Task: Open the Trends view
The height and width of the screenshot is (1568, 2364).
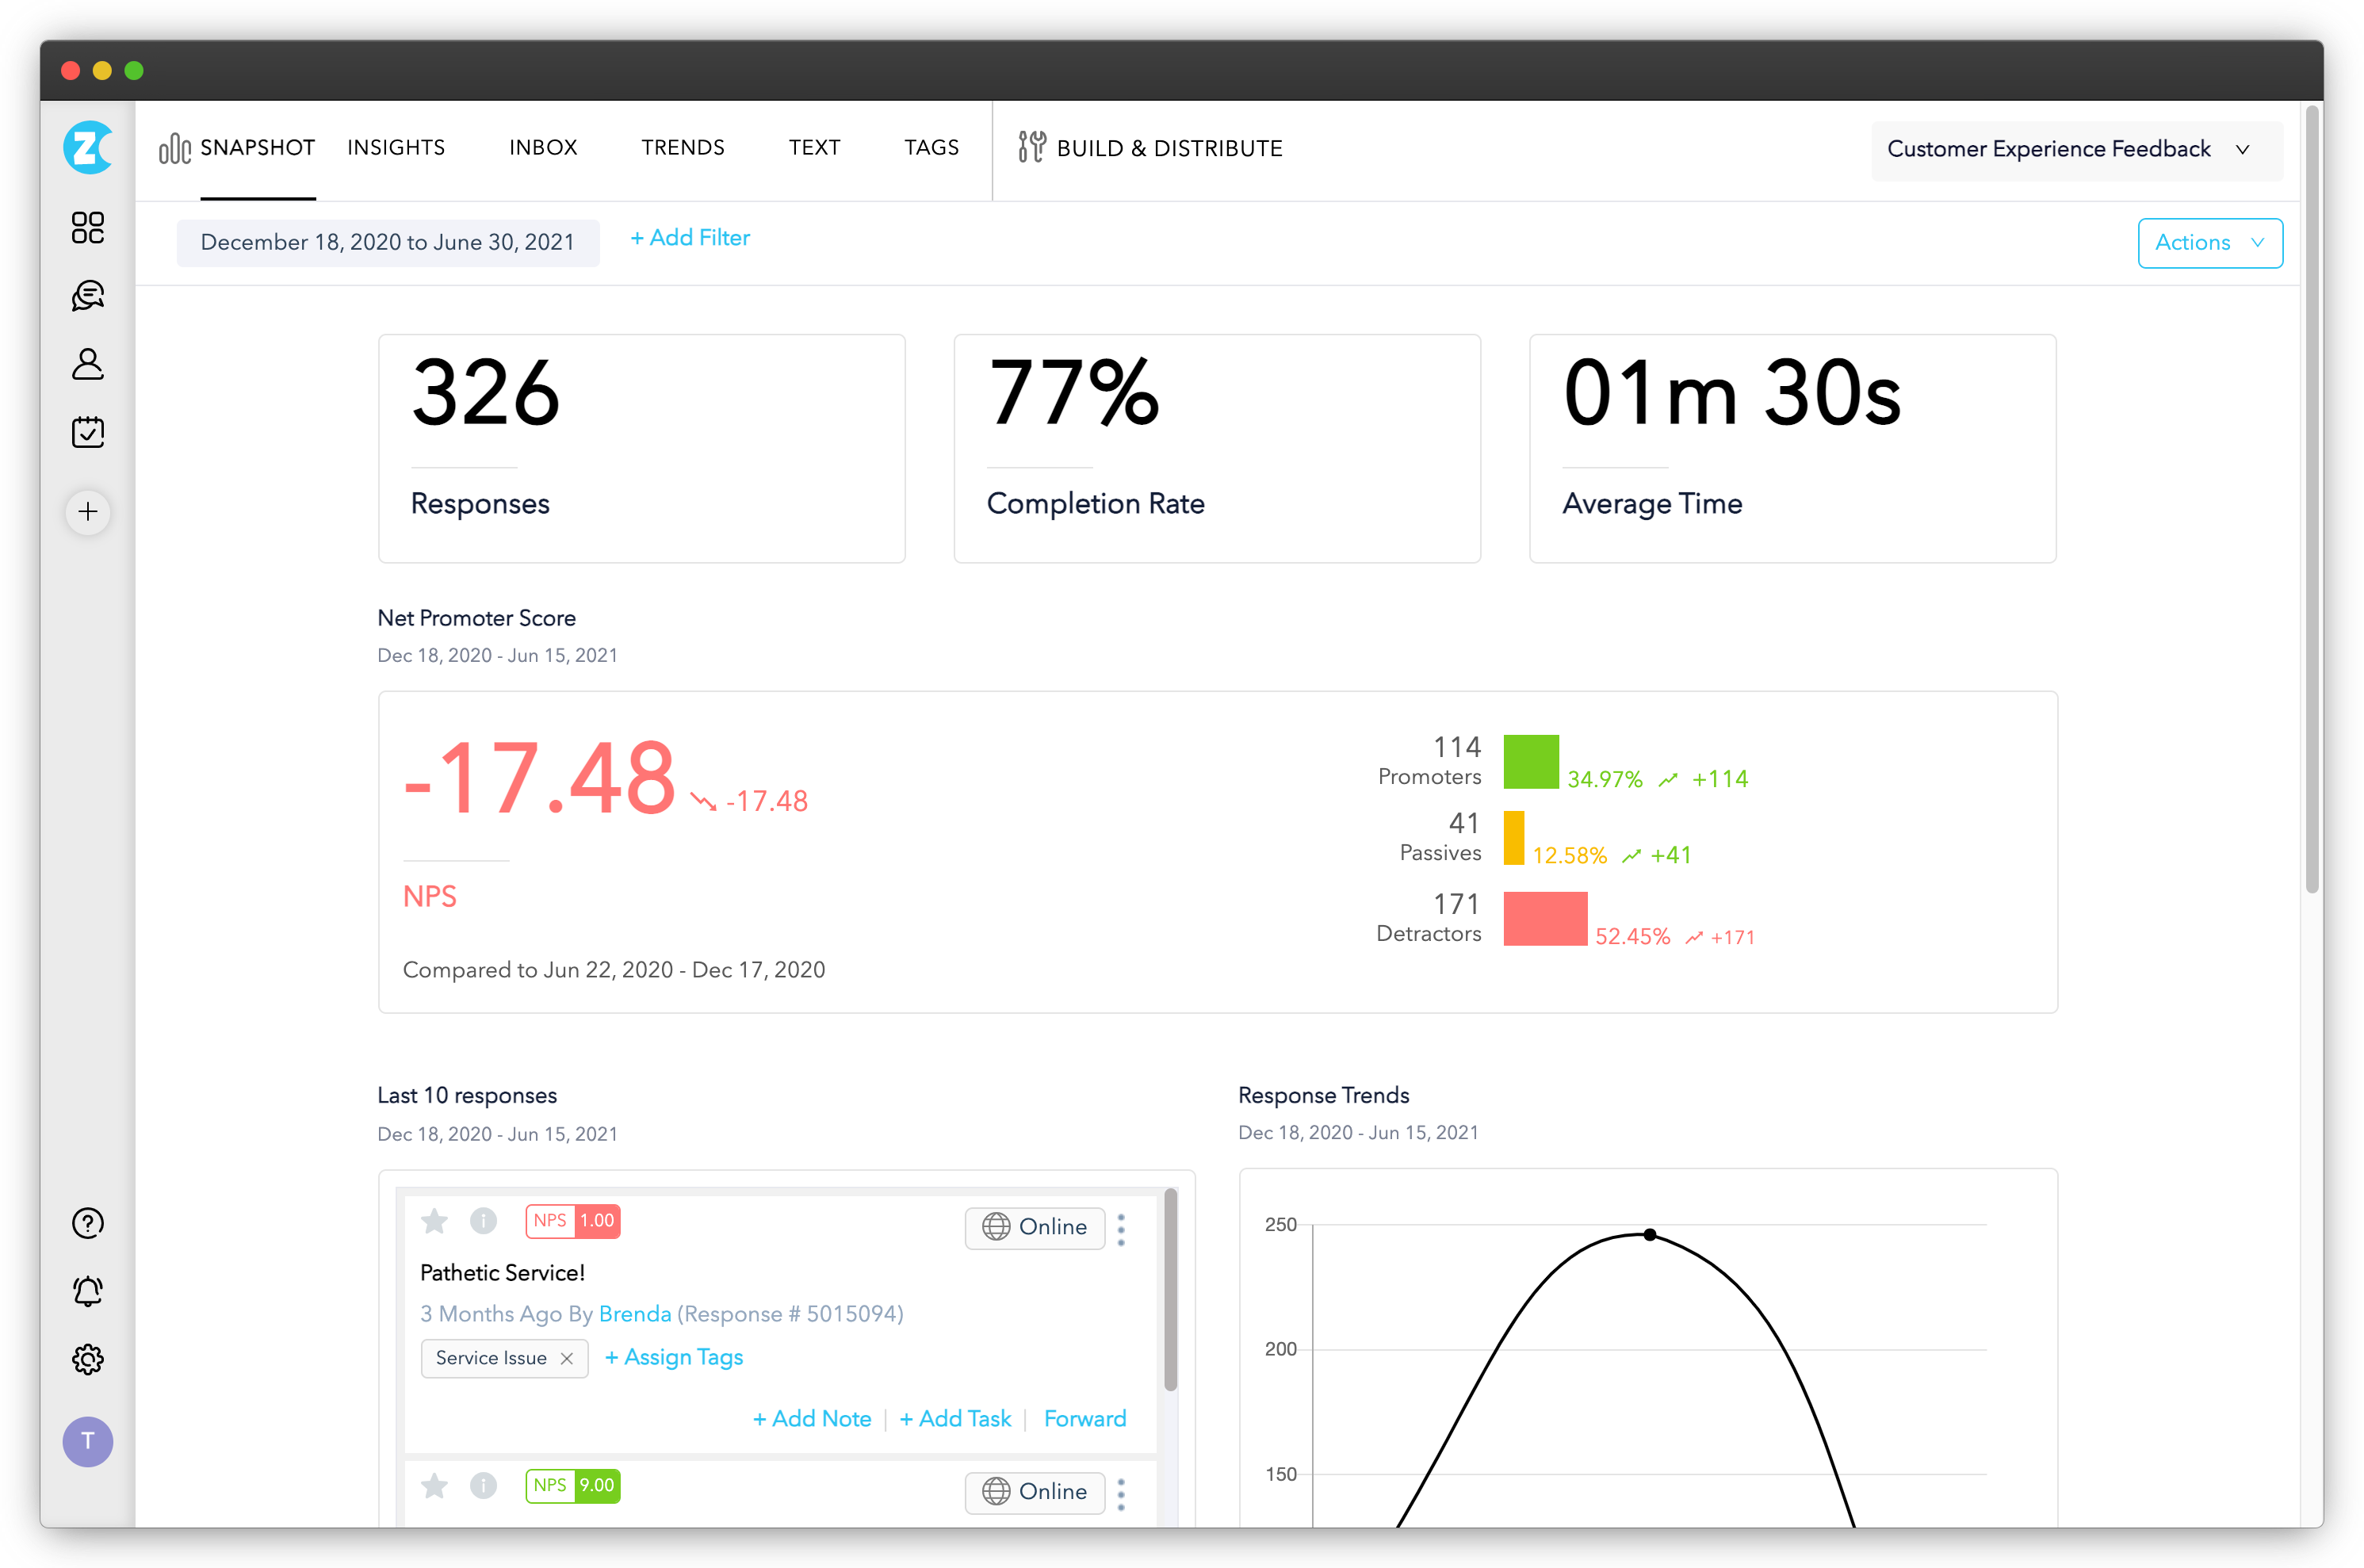Action: pos(683,147)
